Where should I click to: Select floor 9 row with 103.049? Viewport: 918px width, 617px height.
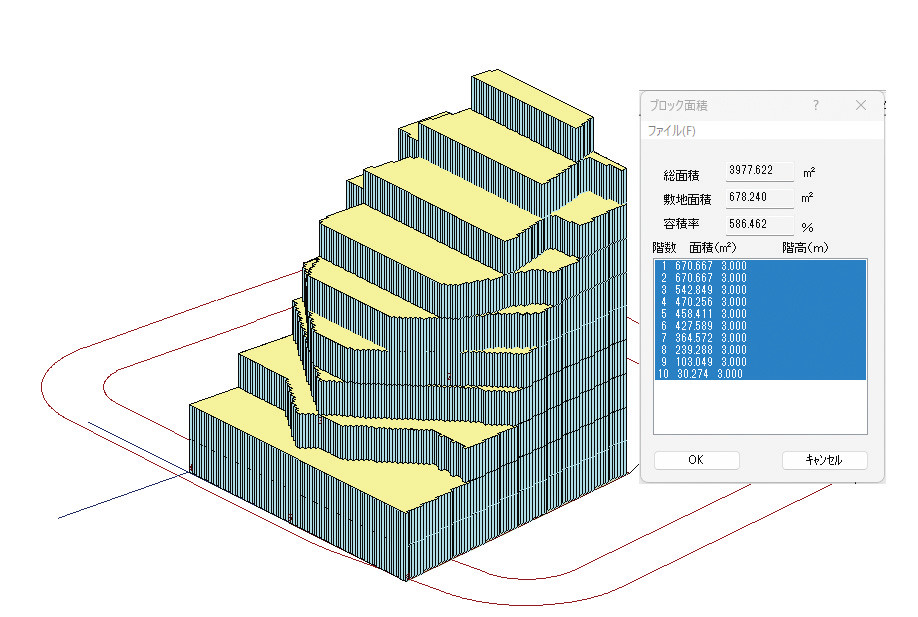tap(760, 362)
